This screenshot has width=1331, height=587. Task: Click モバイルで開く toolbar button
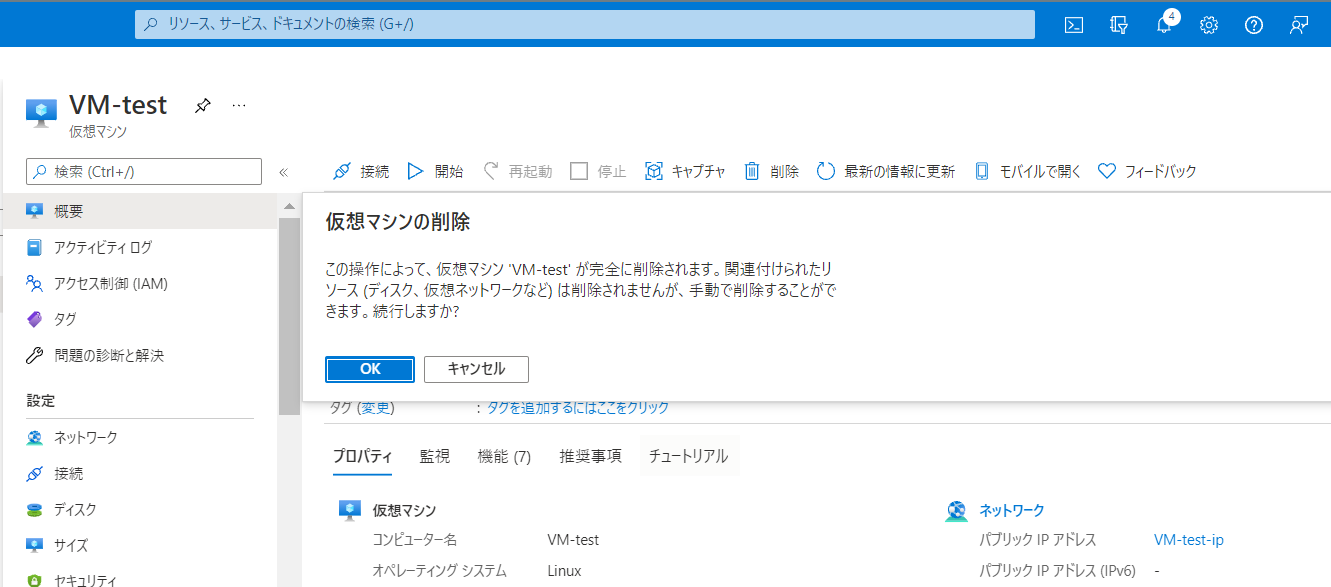click(x=1027, y=171)
